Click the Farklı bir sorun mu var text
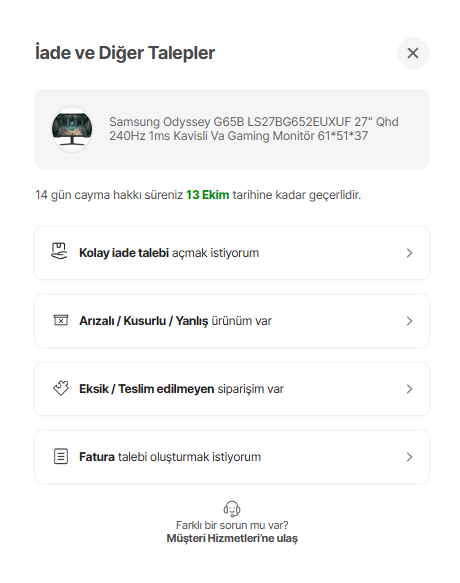This screenshot has height=583, width=460. click(232, 525)
